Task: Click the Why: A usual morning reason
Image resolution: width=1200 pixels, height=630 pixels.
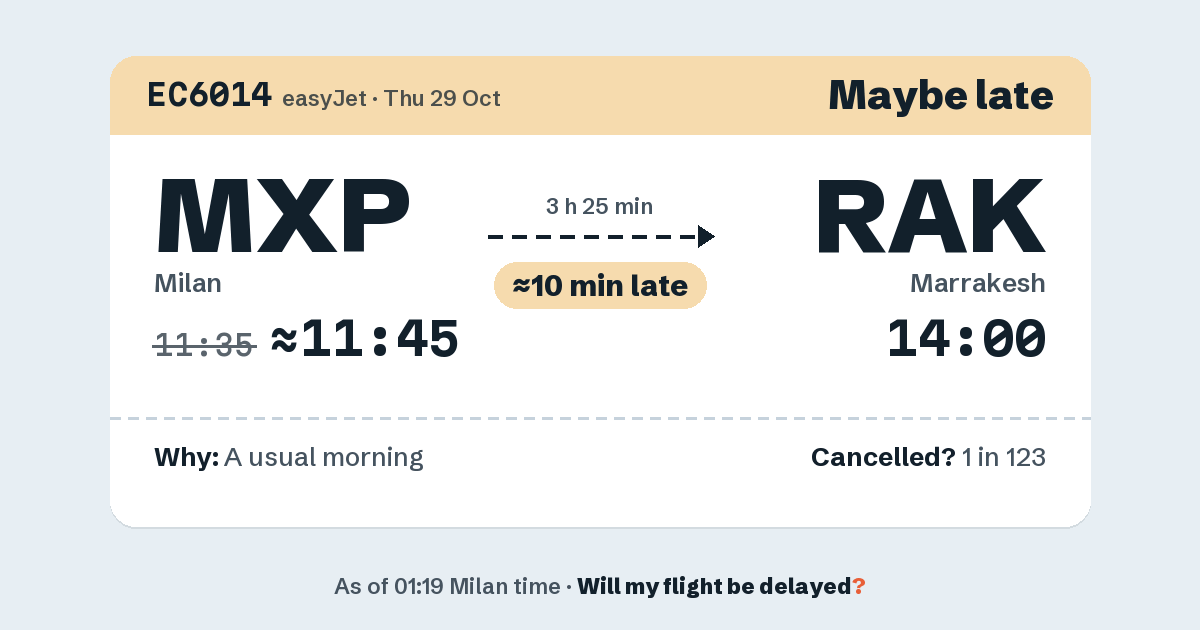Action: click(289, 458)
